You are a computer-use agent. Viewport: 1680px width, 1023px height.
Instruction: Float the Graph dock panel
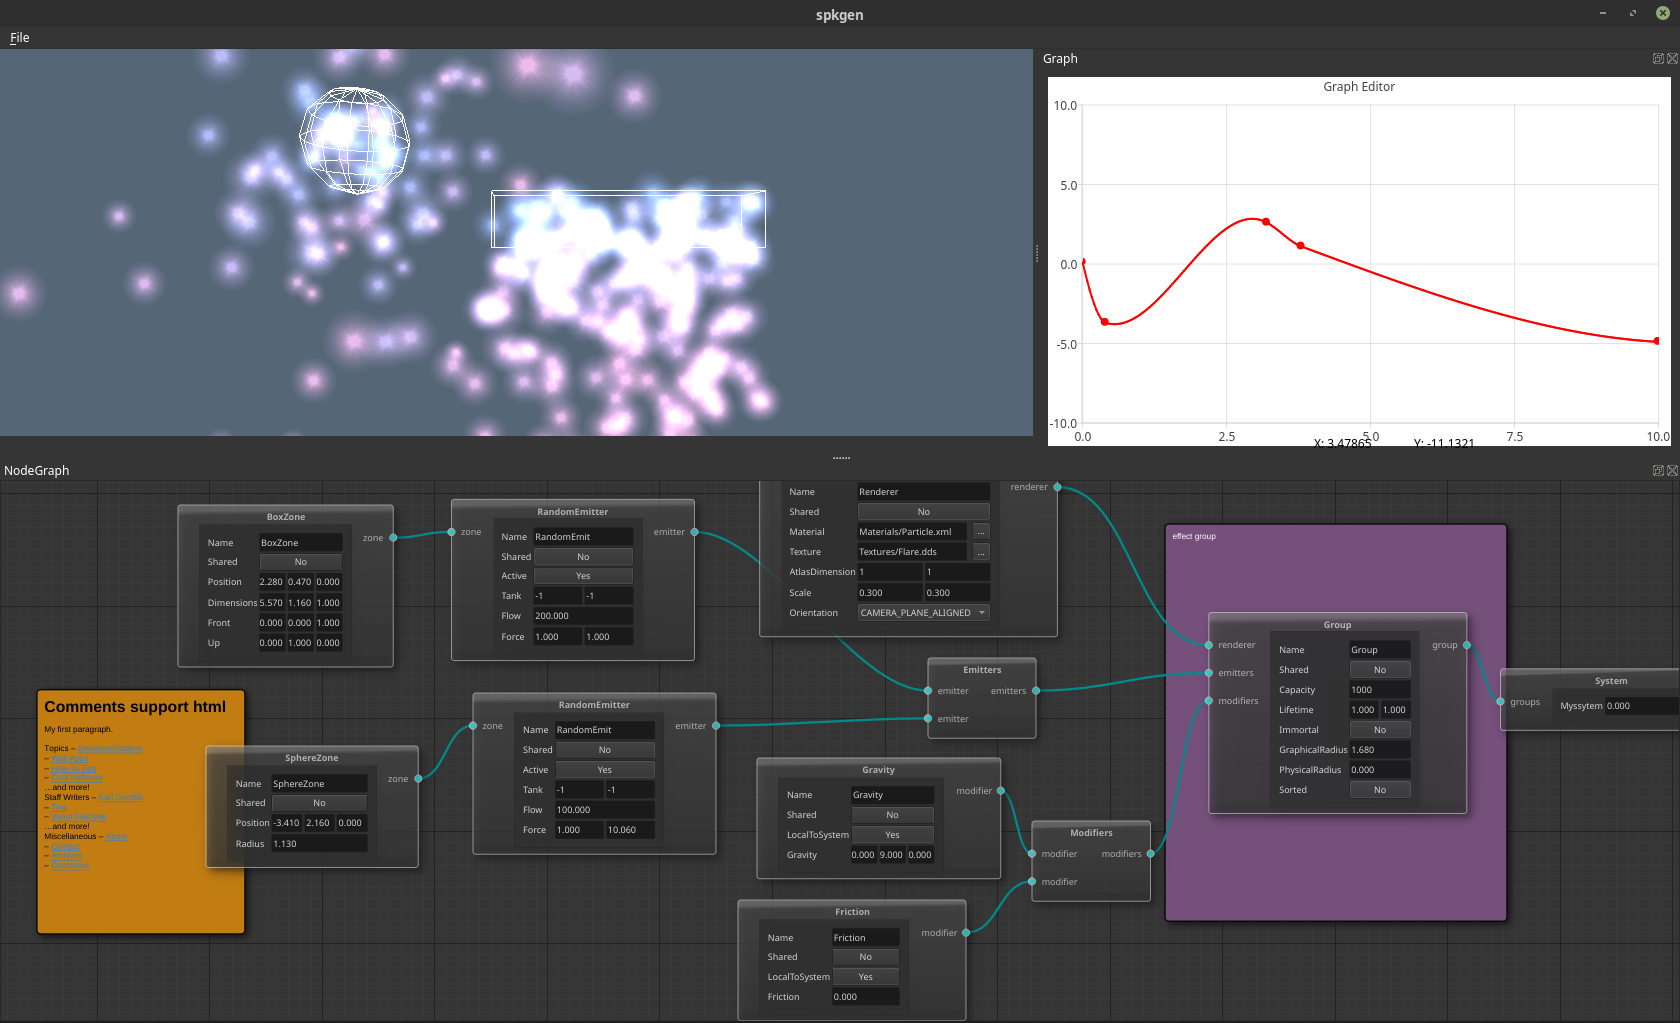click(1658, 59)
